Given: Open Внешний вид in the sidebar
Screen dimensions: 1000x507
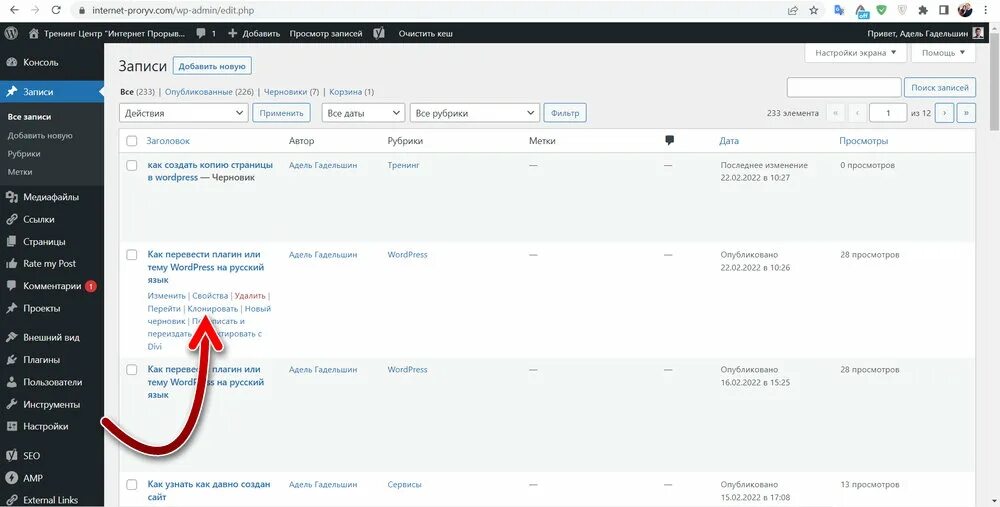Looking at the screenshot, I should pyautogui.click(x=52, y=337).
